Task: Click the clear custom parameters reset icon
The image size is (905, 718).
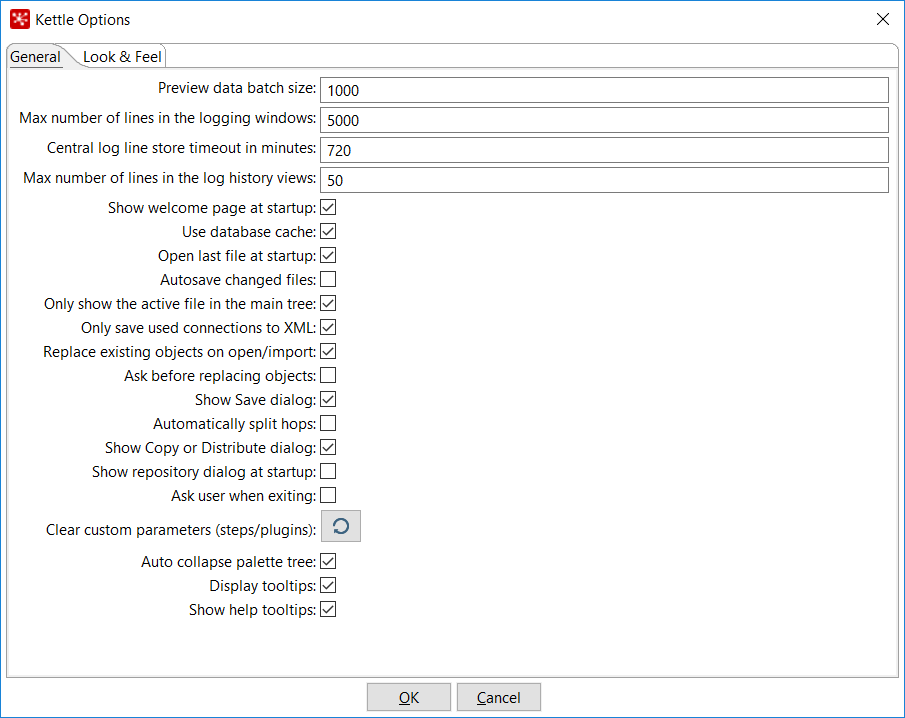Action: pos(340,526)
